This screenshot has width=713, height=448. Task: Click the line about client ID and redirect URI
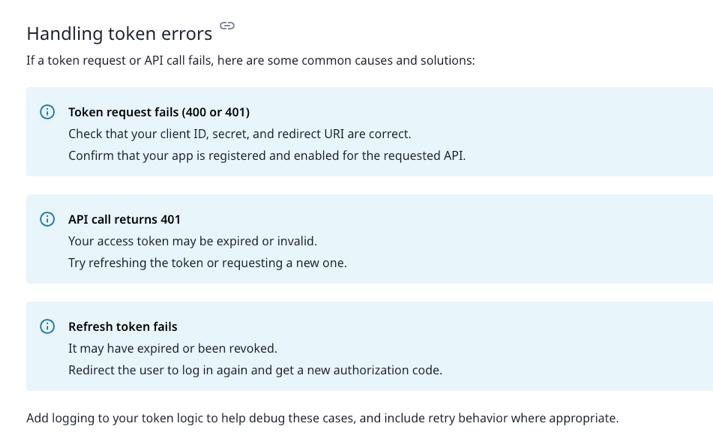pyautogui.click(x=239, y=134)
